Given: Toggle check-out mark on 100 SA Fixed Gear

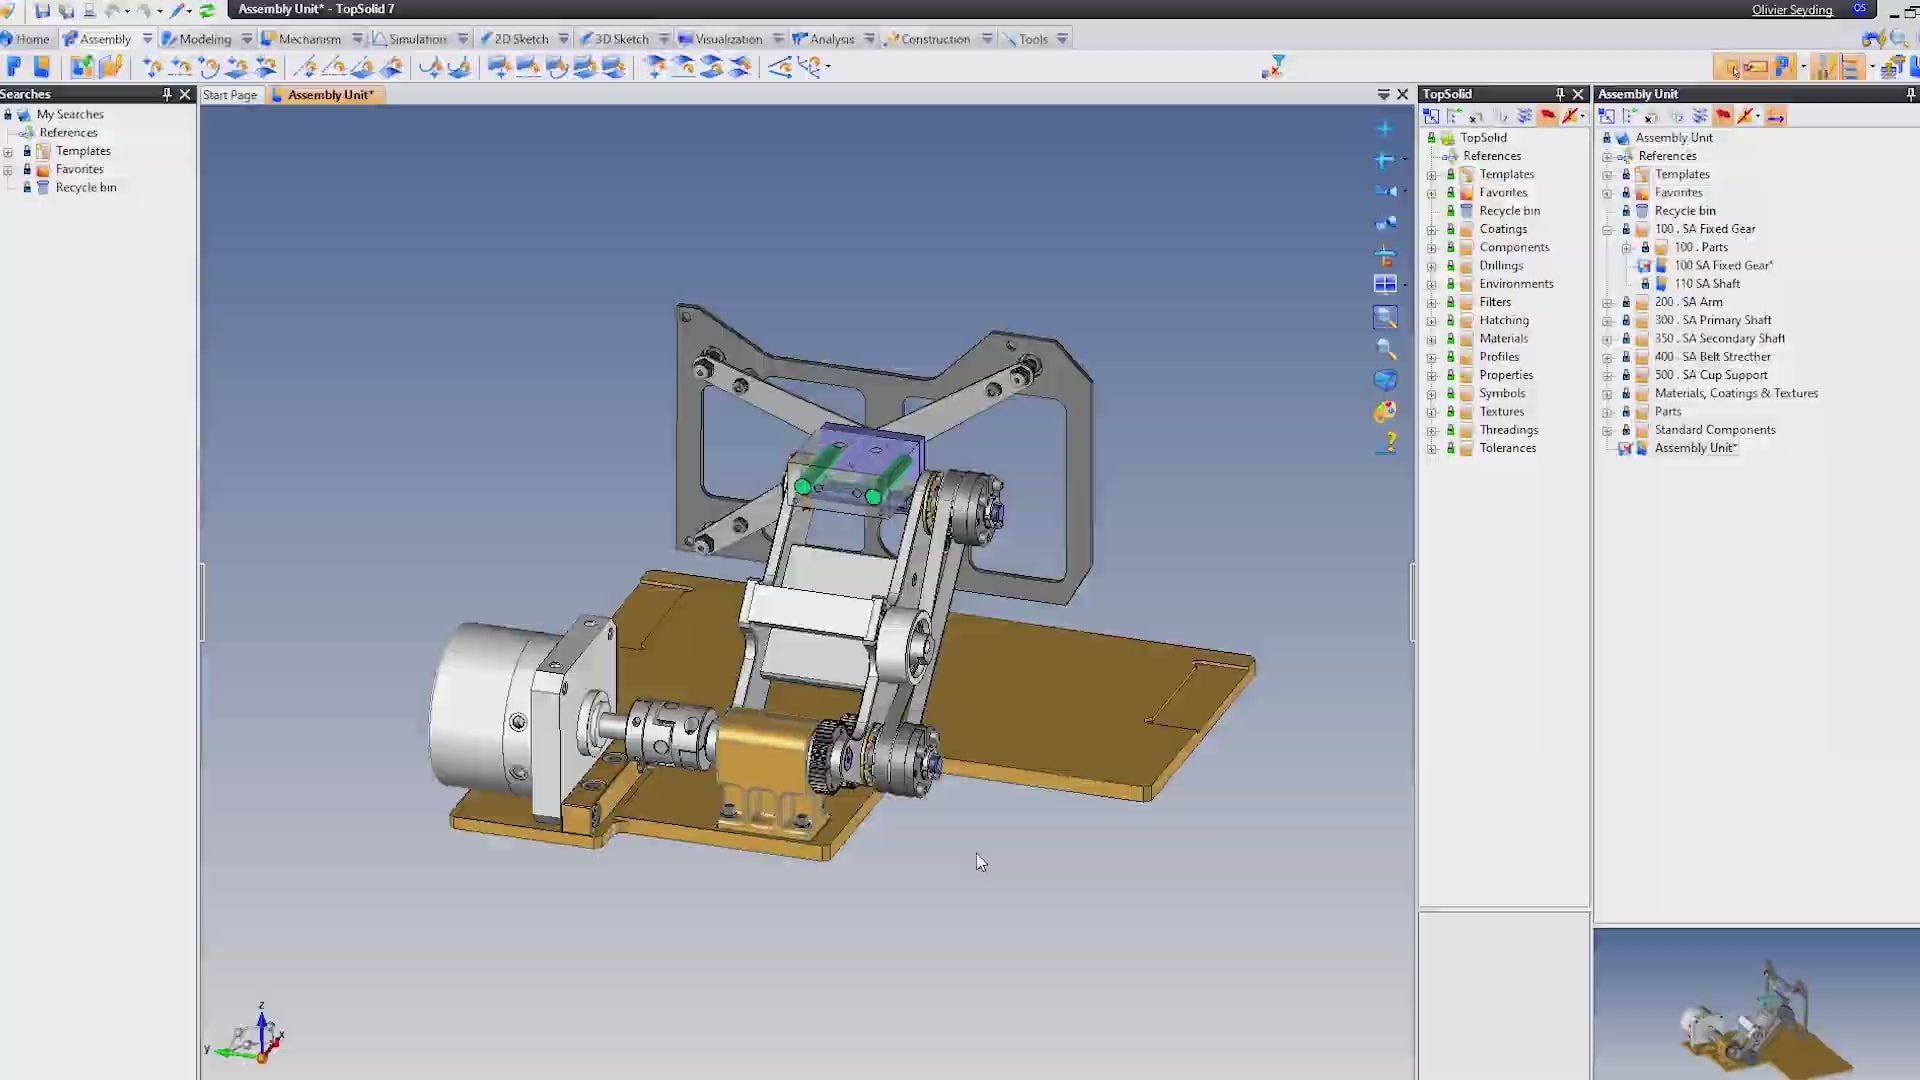Looking at the screenshot, I should pos(1643,266).
